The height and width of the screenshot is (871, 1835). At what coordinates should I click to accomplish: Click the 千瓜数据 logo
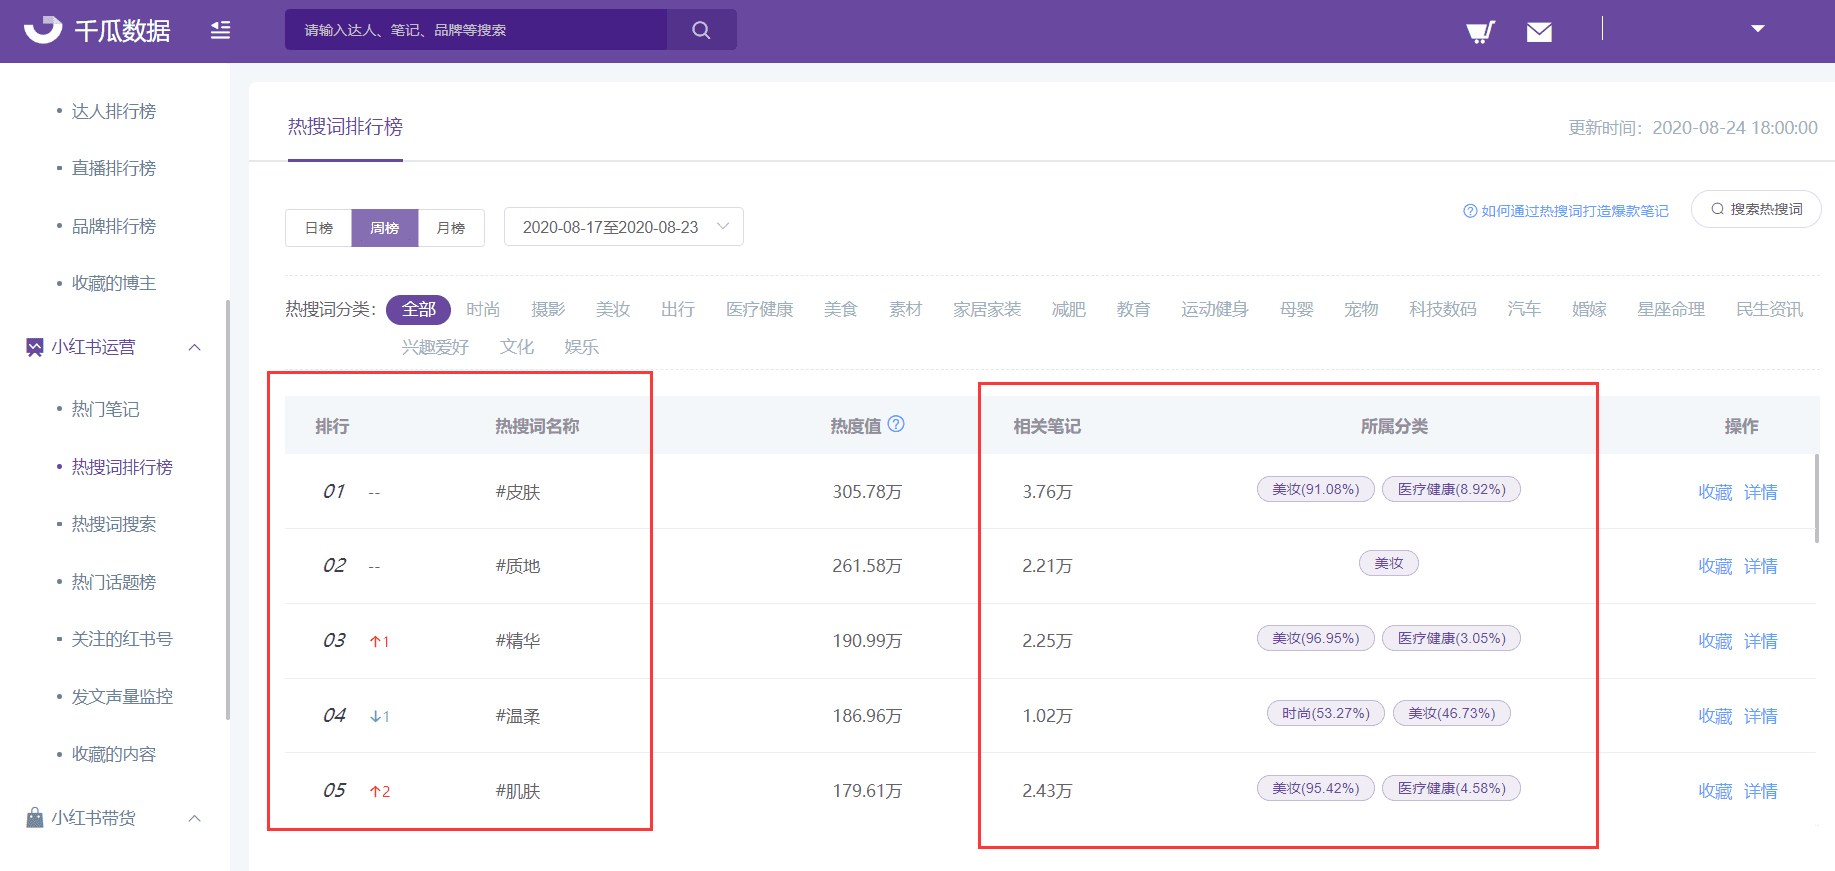(97, 30)
